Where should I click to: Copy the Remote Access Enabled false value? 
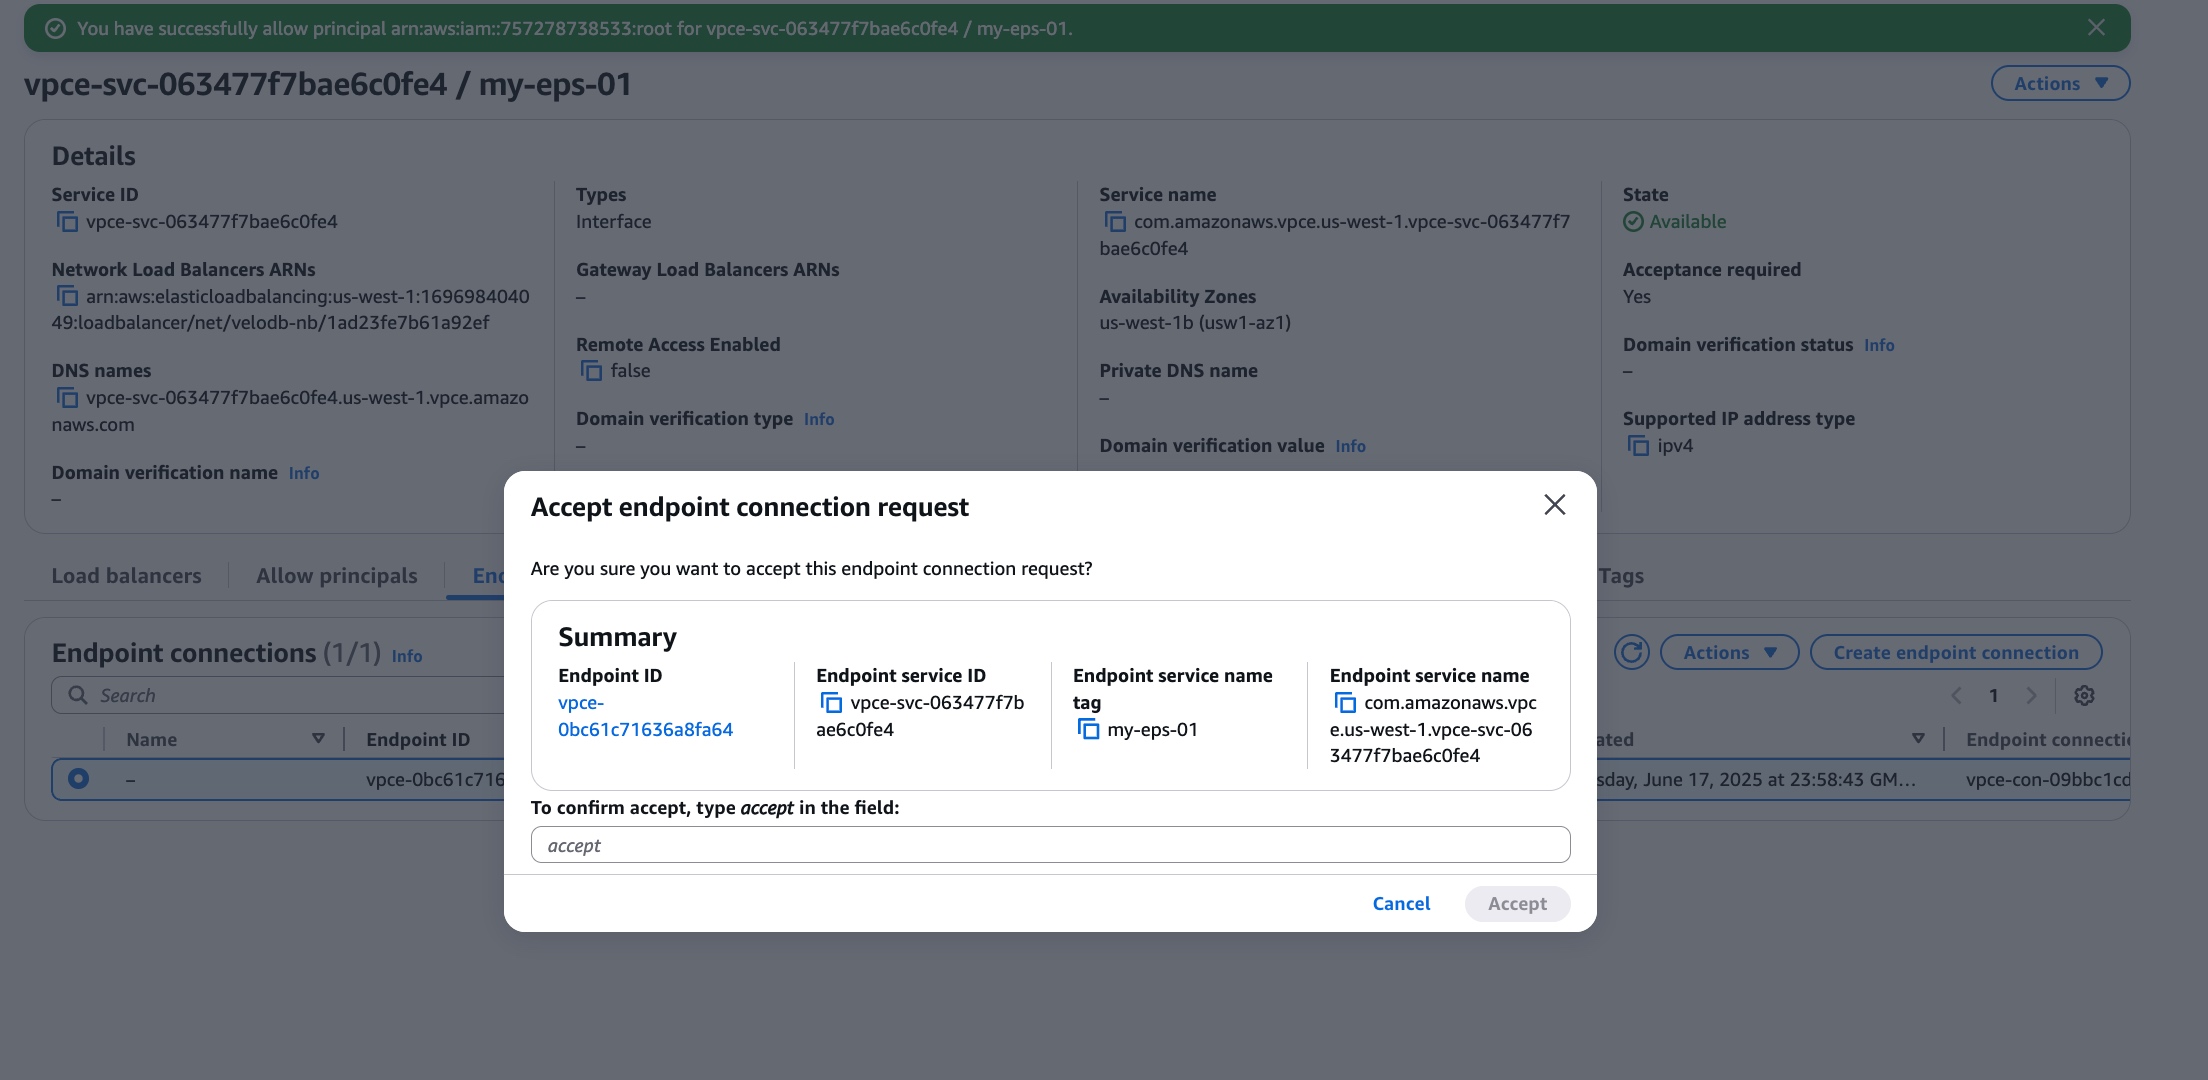point(591,371)
